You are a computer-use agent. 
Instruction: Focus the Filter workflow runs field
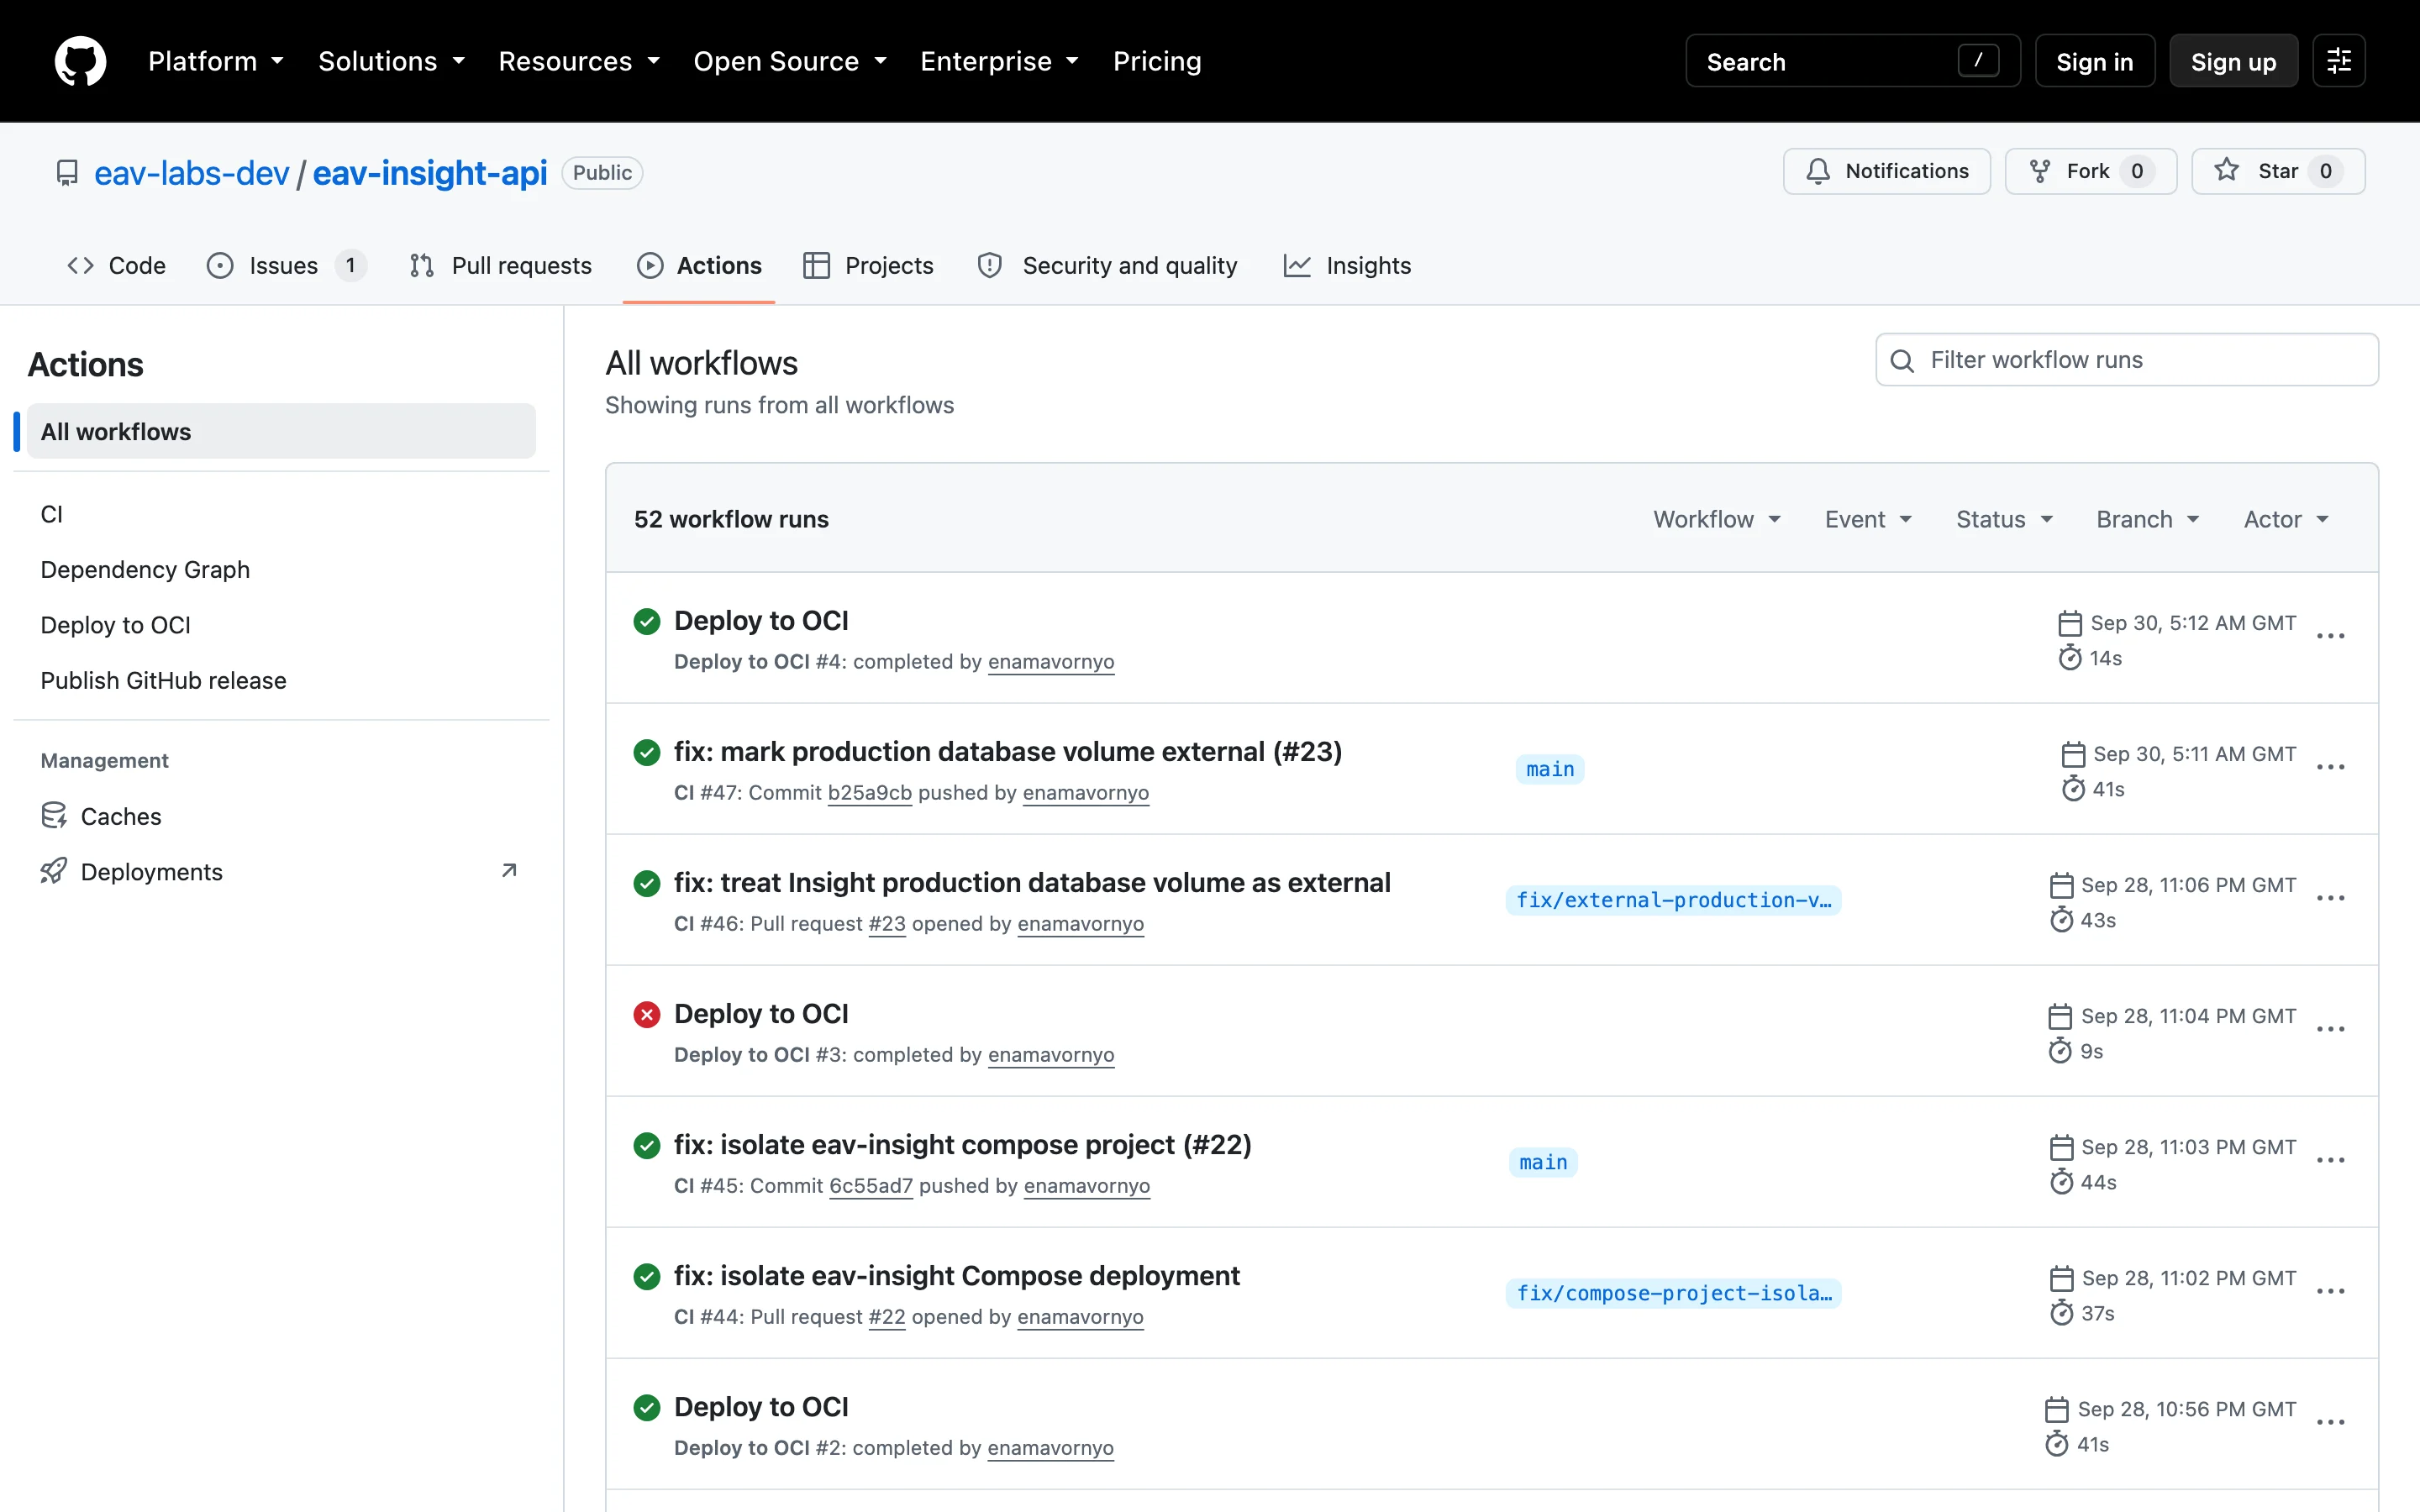[x=2127, y=360]
